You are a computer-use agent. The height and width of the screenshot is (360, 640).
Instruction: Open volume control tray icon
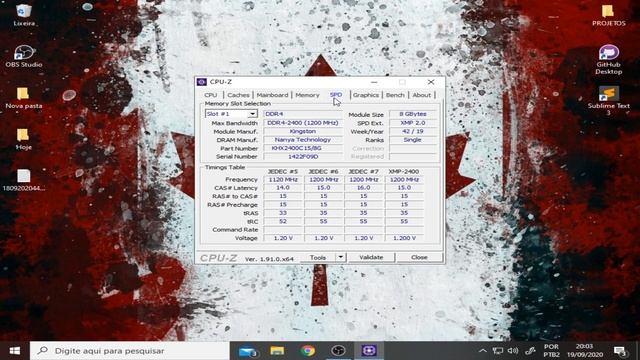(513, 351)
